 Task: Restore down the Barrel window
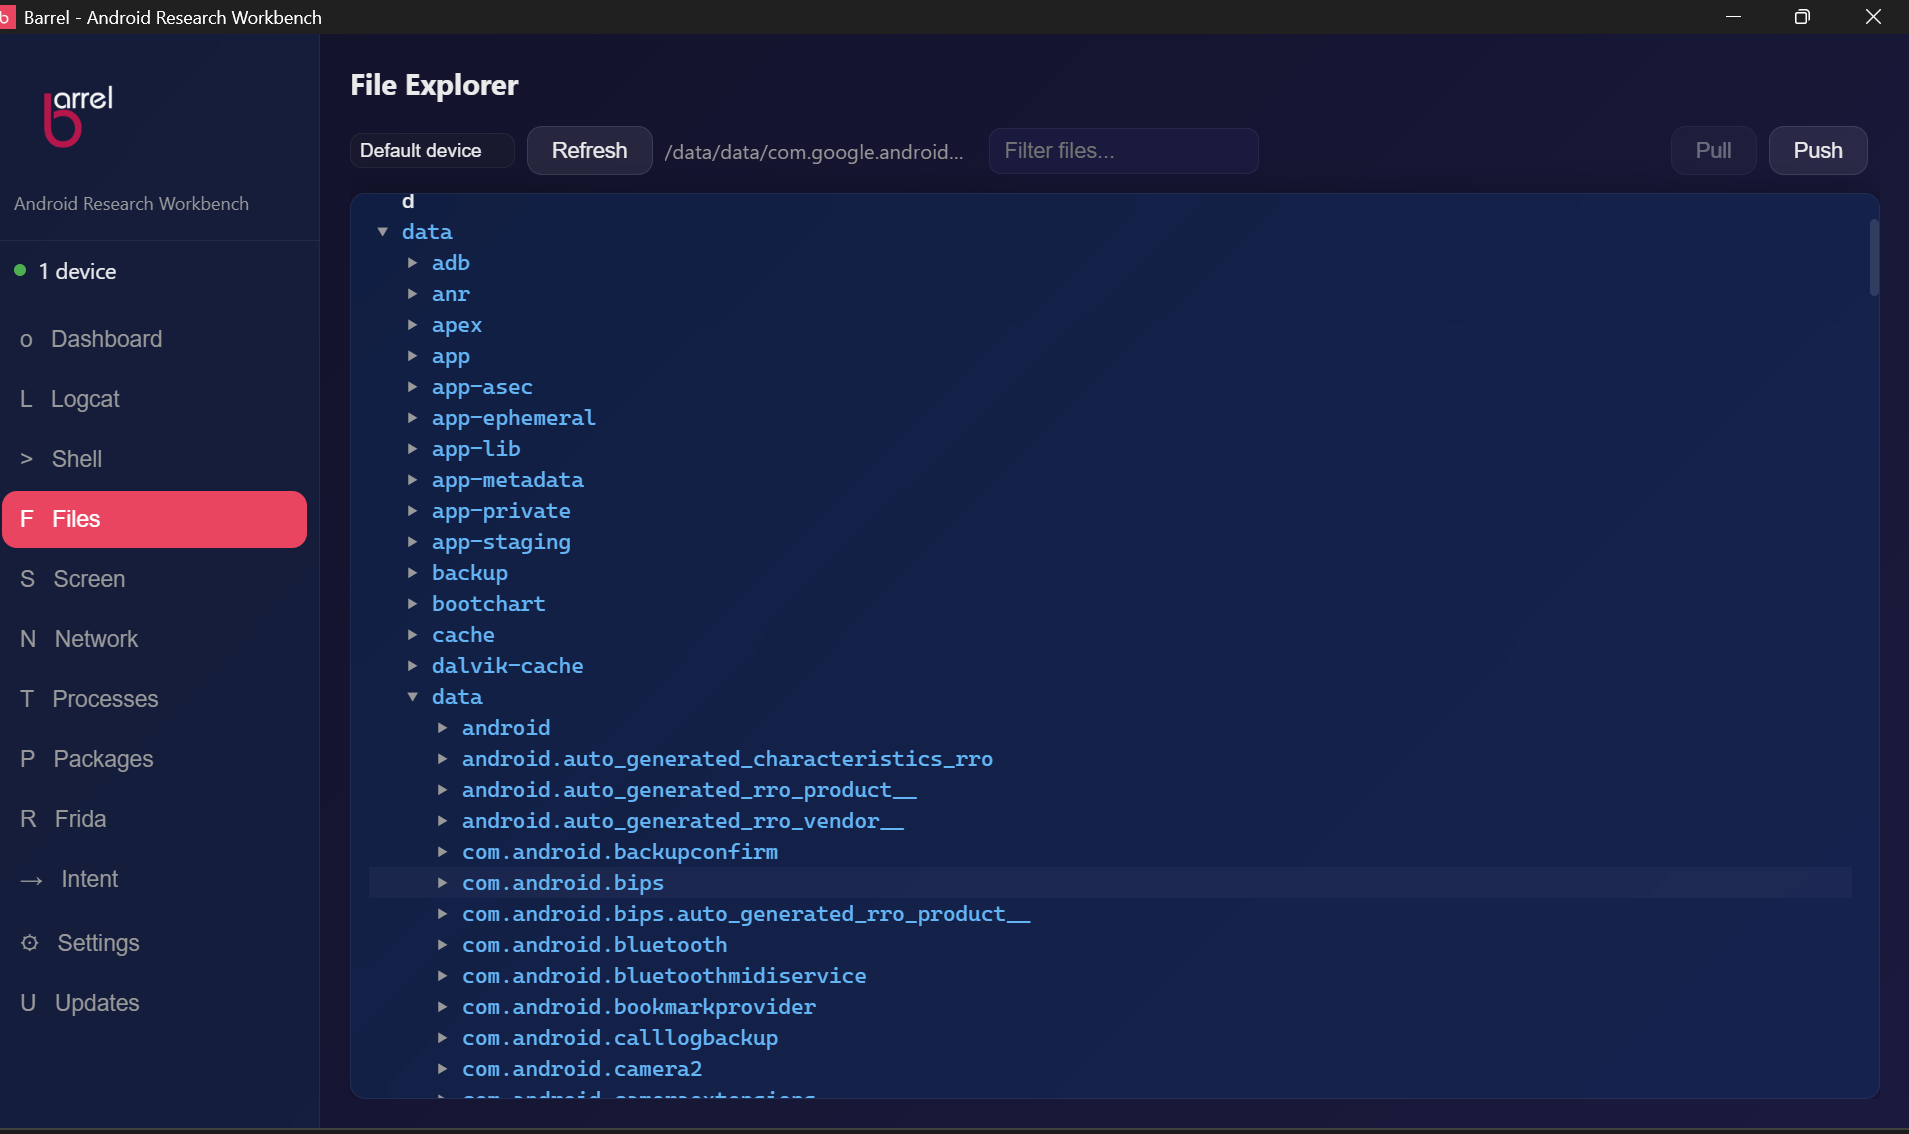pyautogui.click(x=1802, y=17)
